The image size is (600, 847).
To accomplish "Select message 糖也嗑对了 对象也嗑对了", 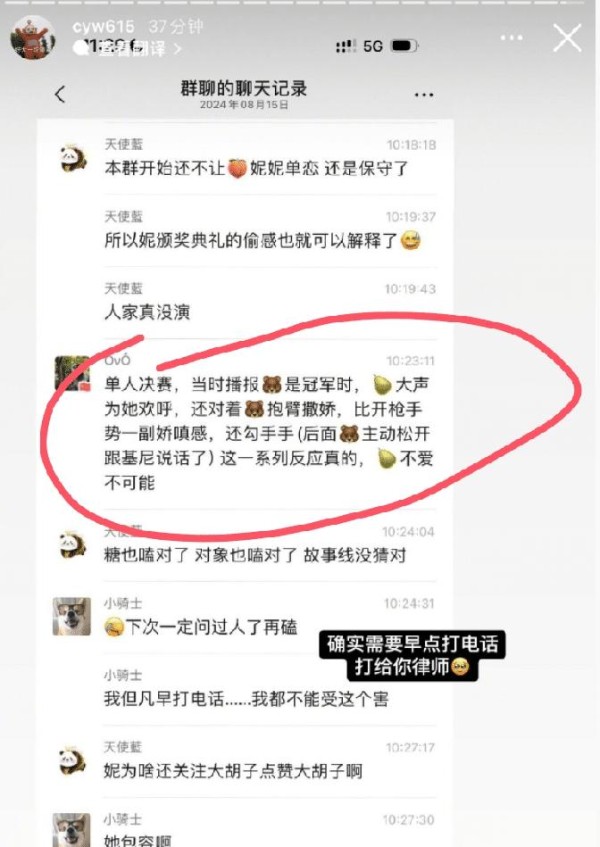I will tap(255, 555).
